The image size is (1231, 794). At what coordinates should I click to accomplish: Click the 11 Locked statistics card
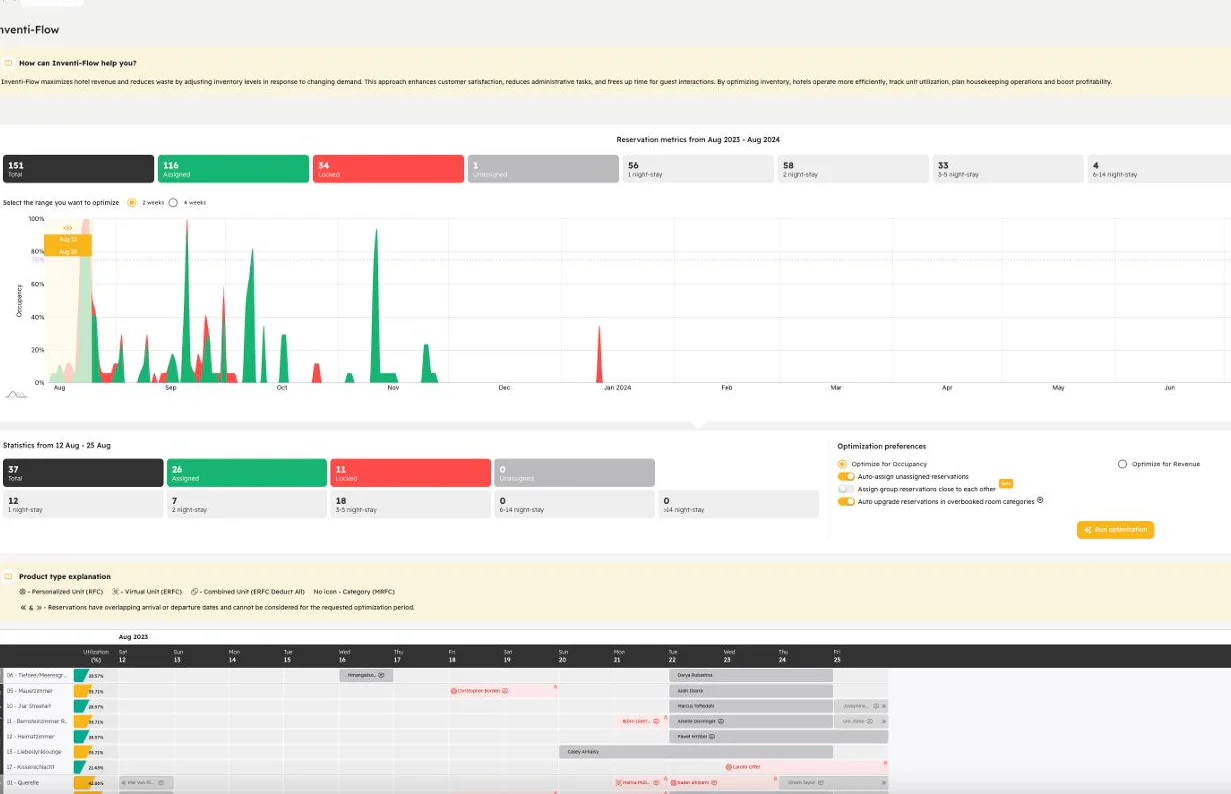tap(411, 473)
